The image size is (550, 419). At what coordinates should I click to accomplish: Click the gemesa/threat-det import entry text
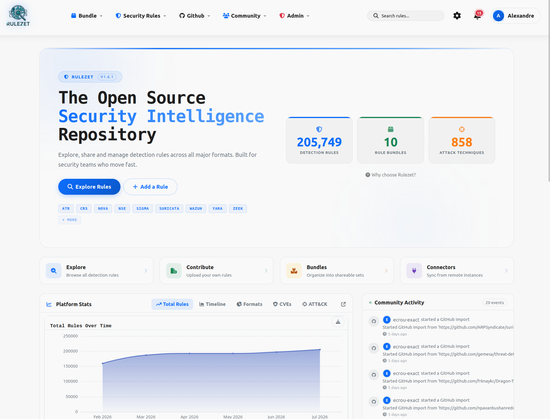448,354
